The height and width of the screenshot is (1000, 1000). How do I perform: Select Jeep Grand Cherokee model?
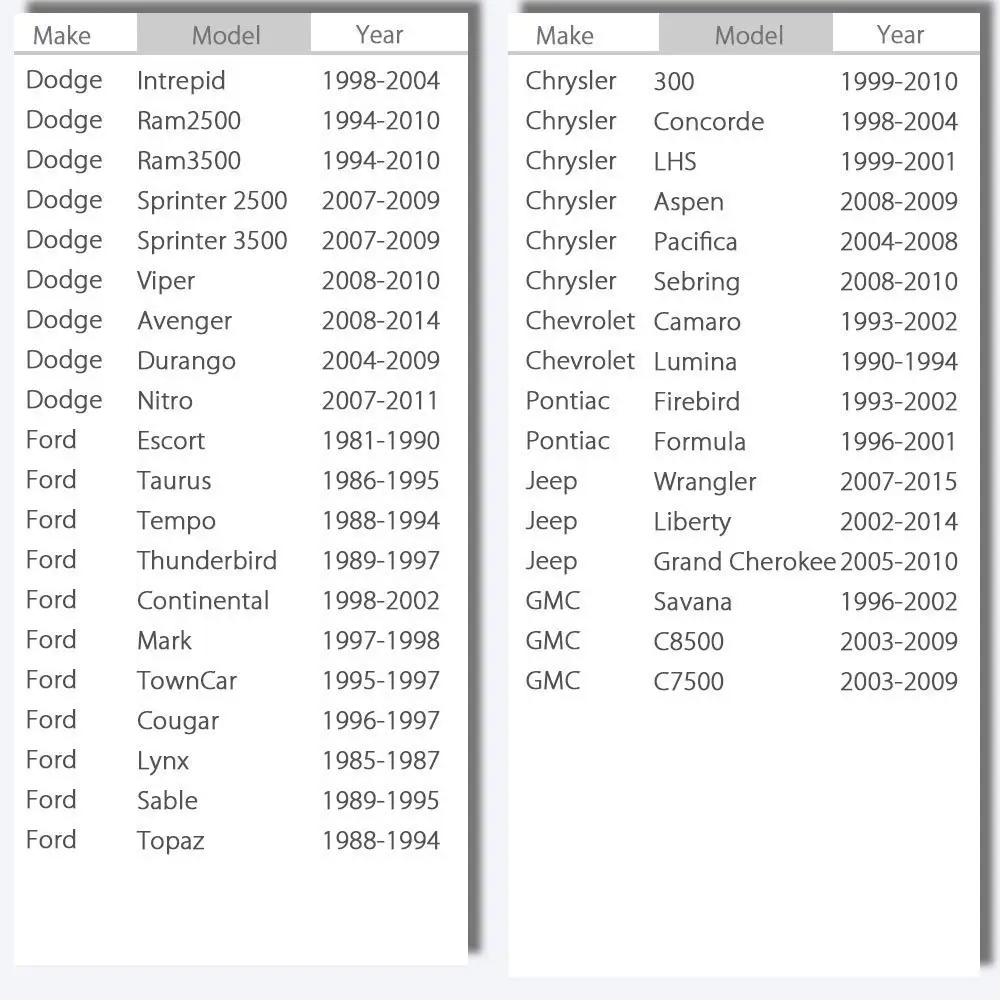coord(744,562)
